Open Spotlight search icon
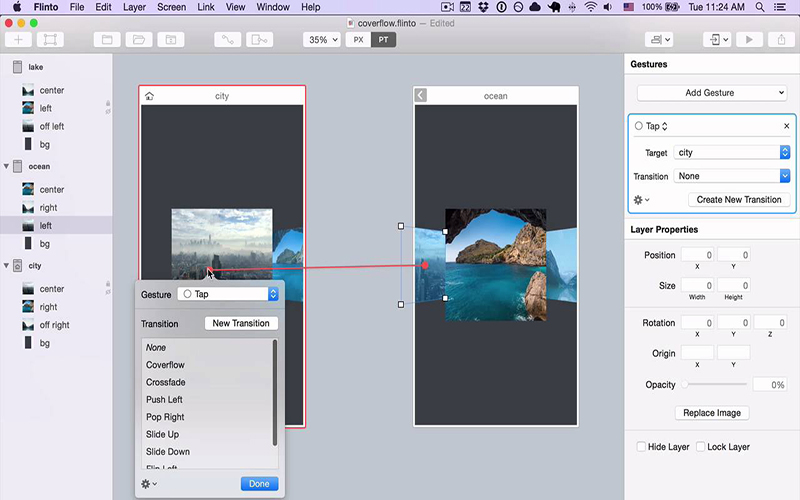The width and height of the screenshot is (800, 500). click(760, 7)
